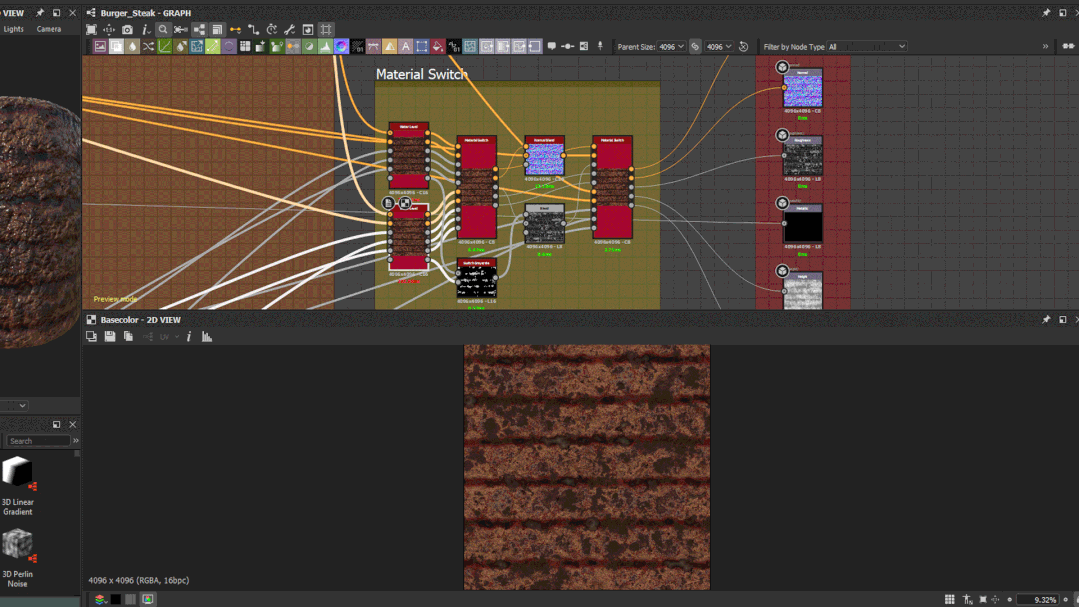Viewport: 1079px width, 607px height.
Task: Open the Filter by Node Type dropdown
Action: [x=866, y=47]
